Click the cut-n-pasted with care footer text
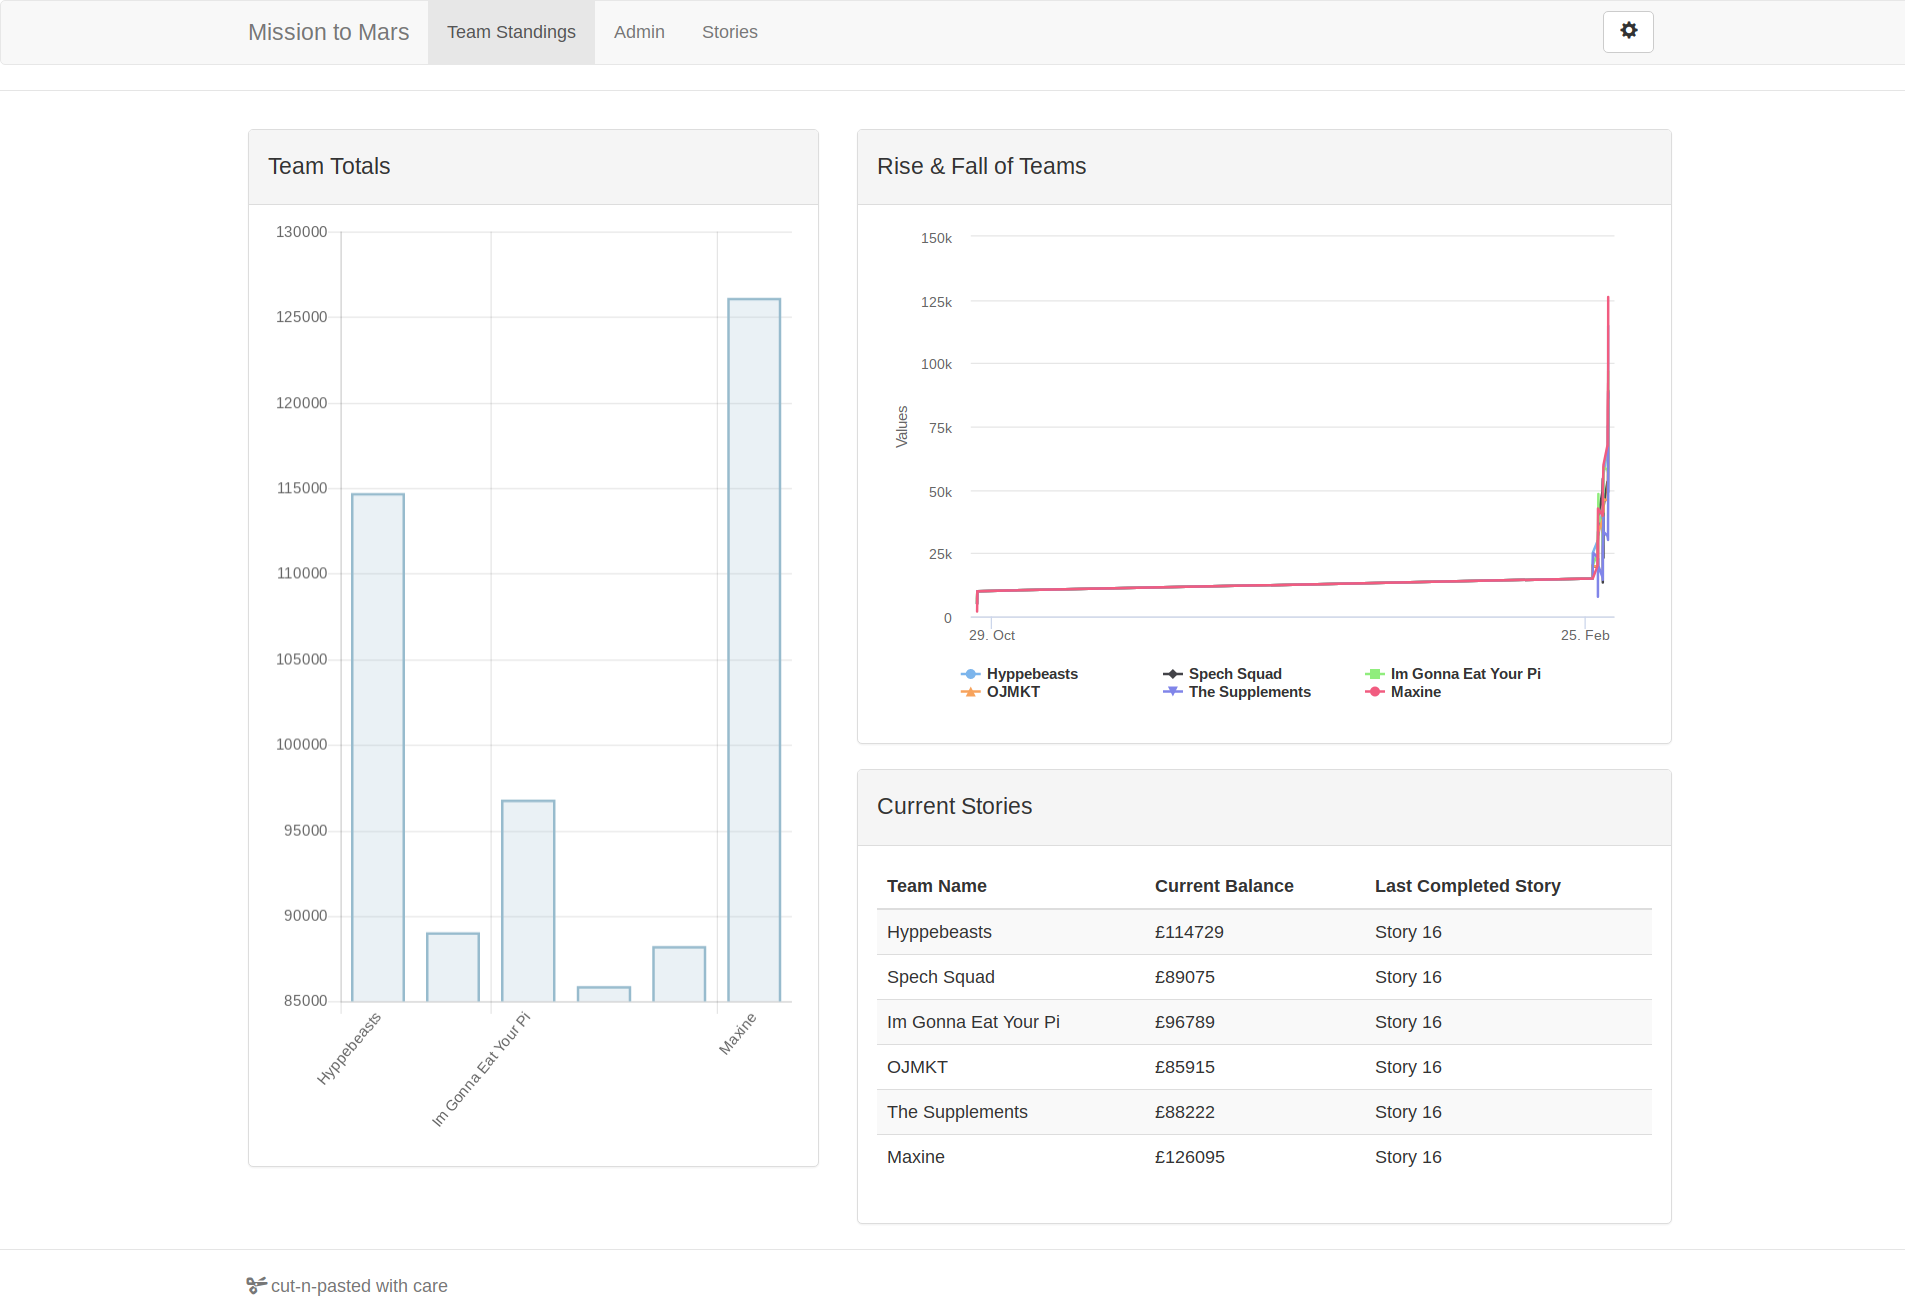The height and width of the screenshot is (1311, 1905). (x=359, y=1286)
